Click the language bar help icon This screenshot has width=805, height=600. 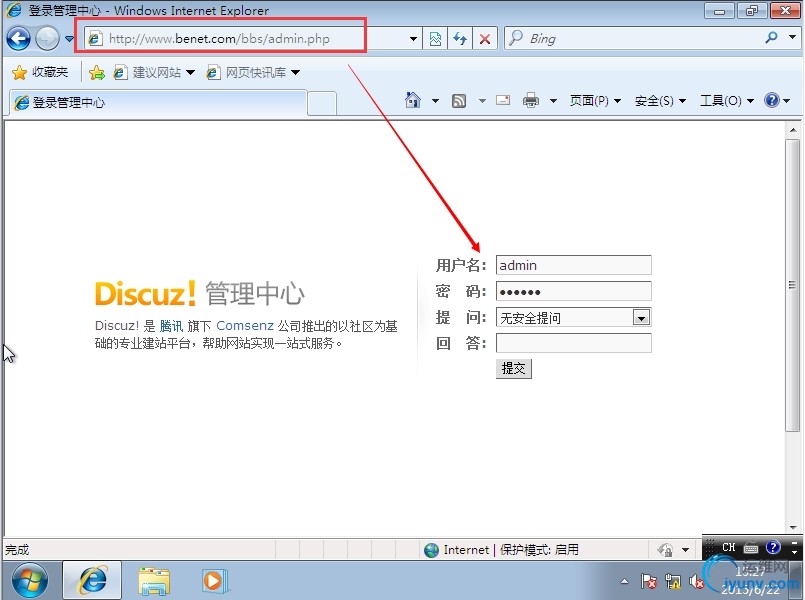[773, 547]
